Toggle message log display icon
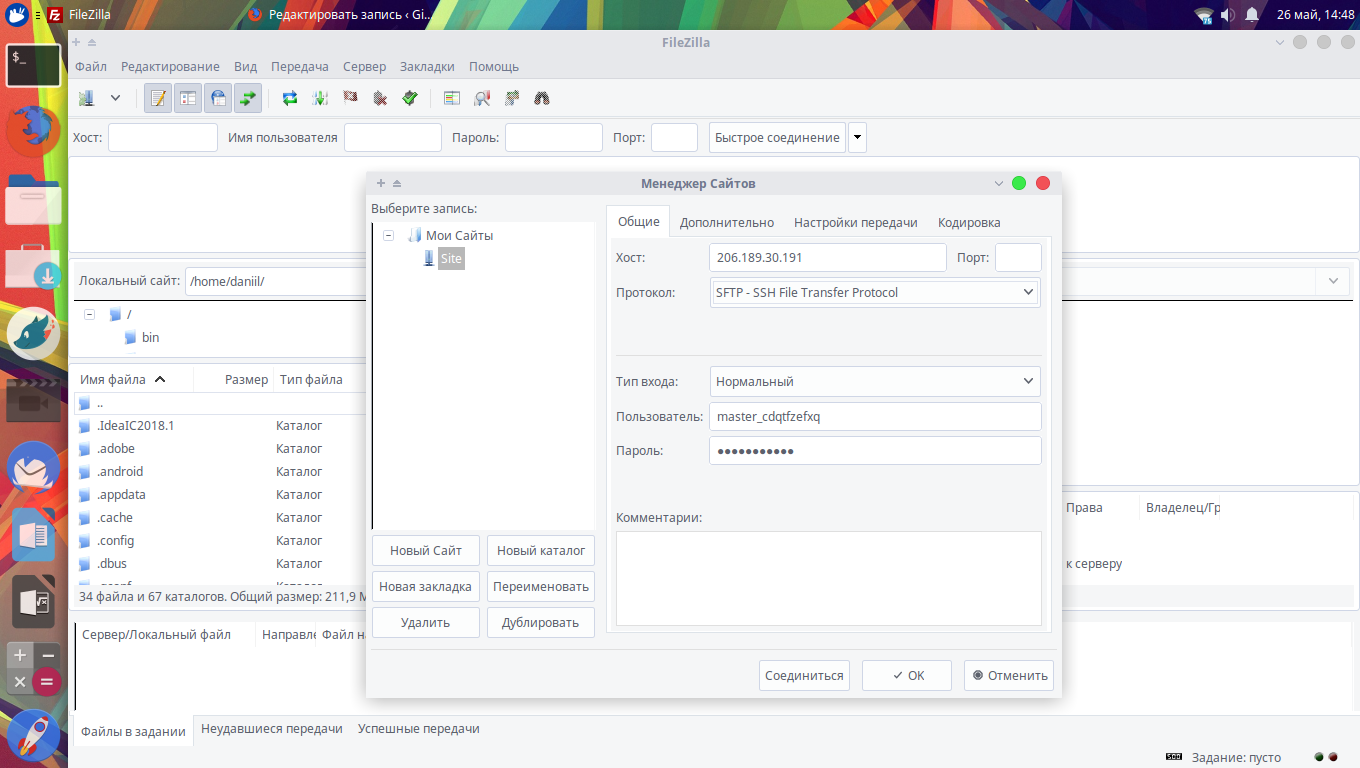This screenshot has width=1360, height=768. 158,98
